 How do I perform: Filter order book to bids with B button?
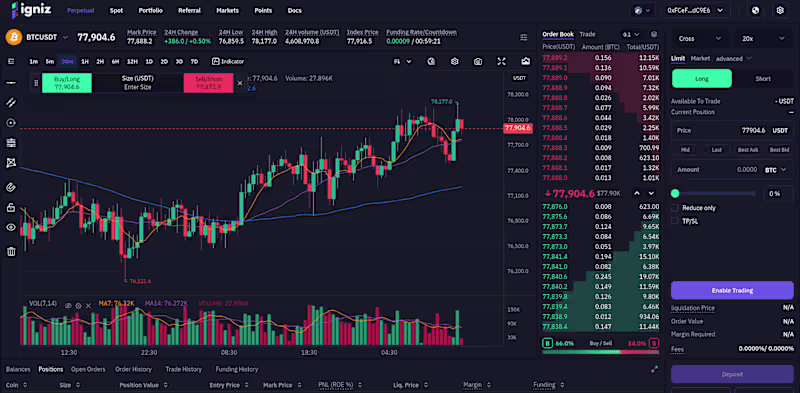(x=547, y=343)
